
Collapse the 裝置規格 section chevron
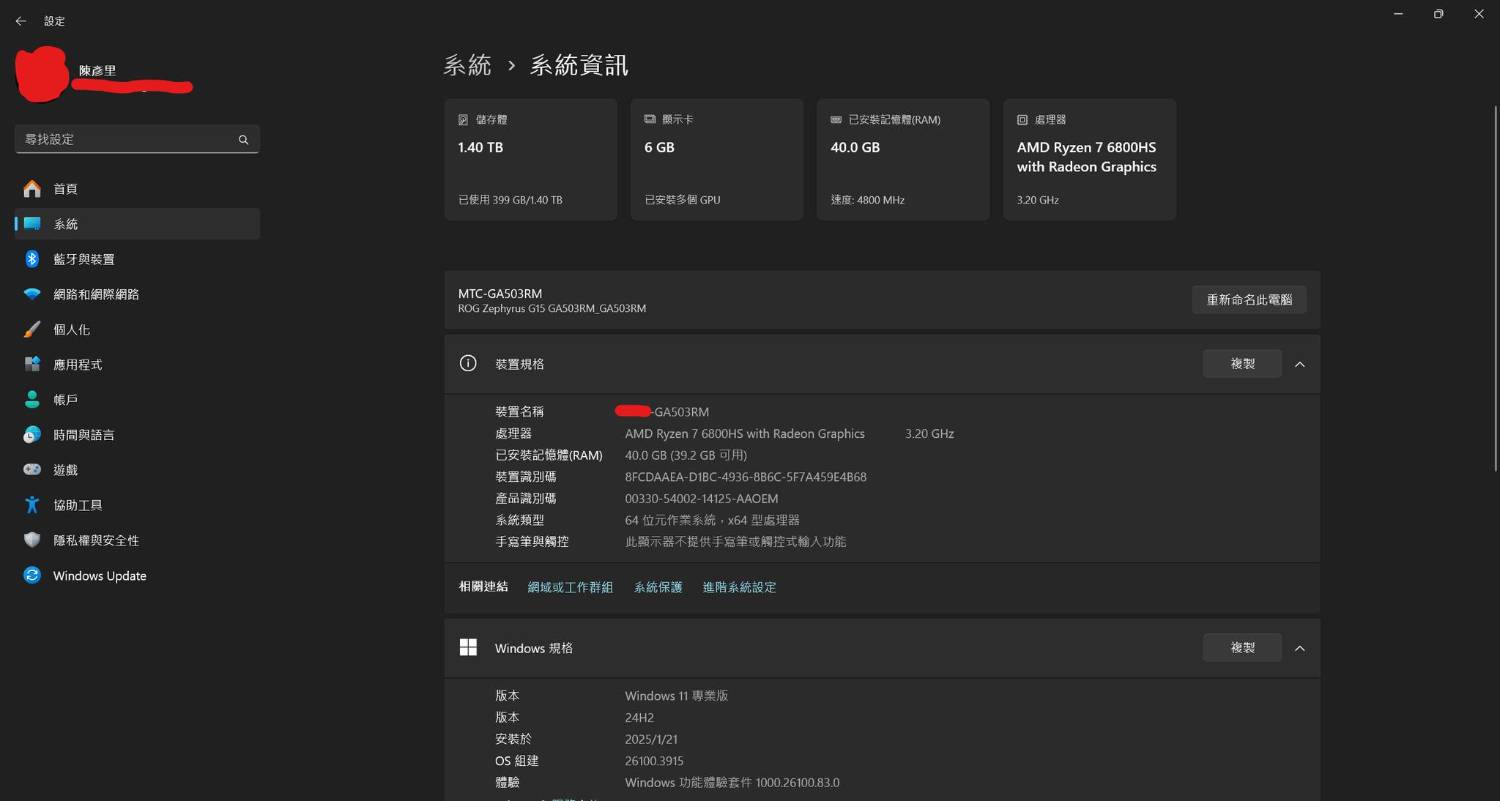(x=1300, y=364)
